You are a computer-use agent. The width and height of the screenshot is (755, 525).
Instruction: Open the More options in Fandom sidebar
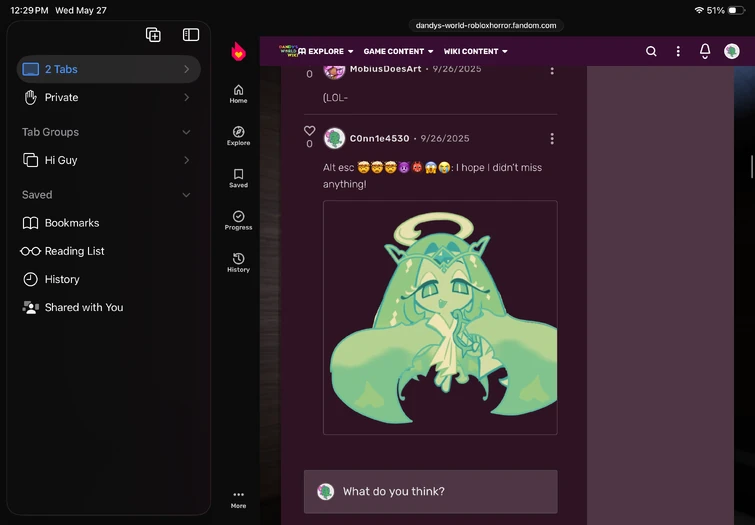(238, 499)
